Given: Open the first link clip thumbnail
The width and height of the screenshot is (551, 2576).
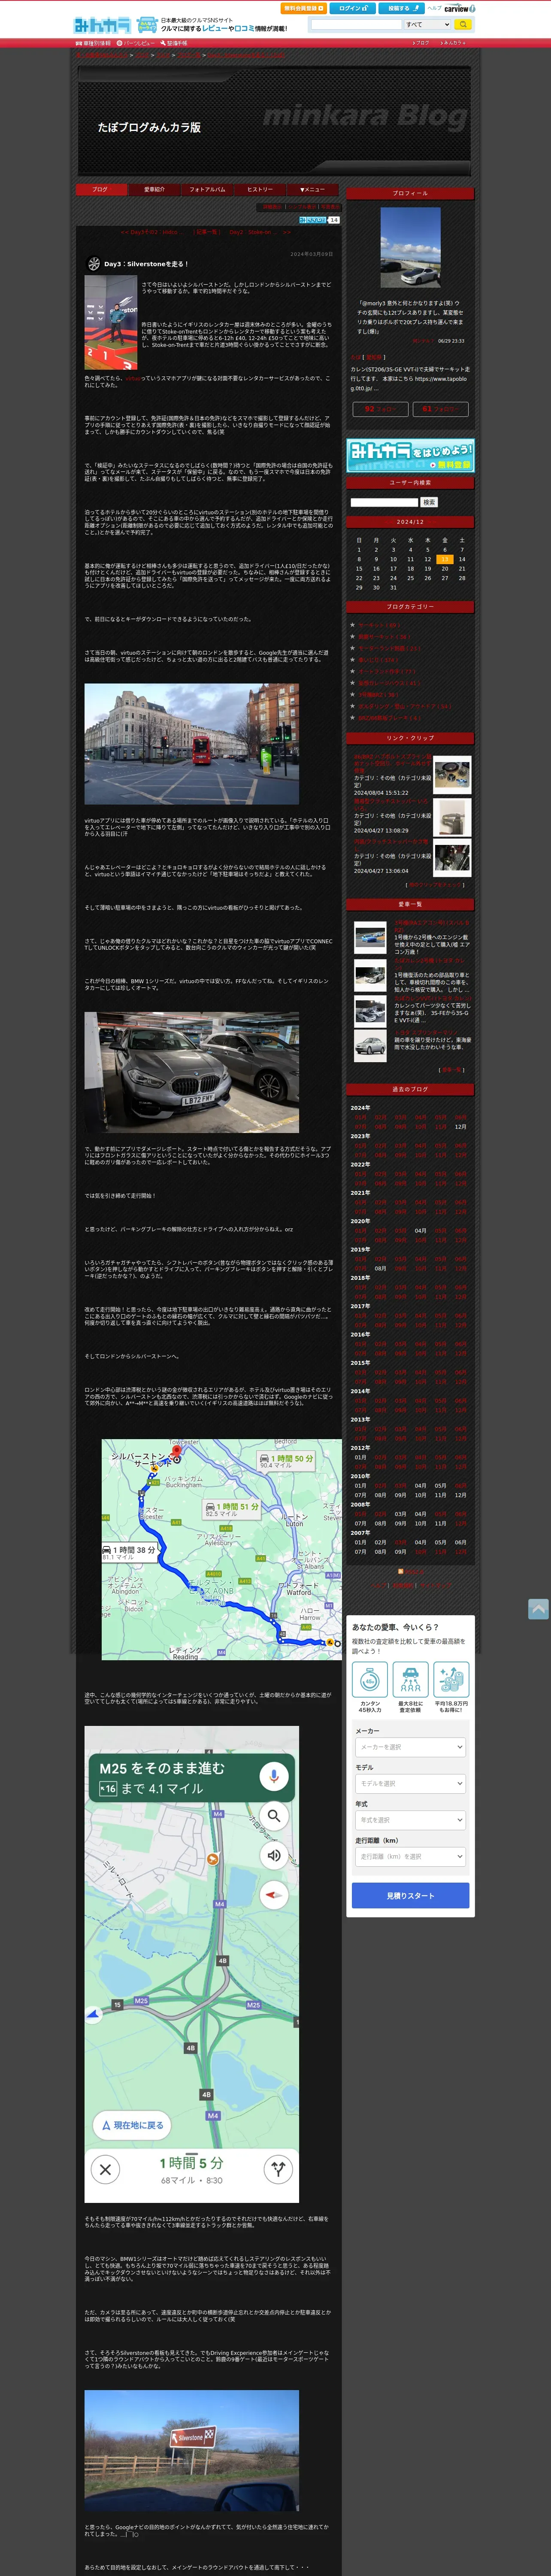Looking at the screenshot, I should click(452, 775).
